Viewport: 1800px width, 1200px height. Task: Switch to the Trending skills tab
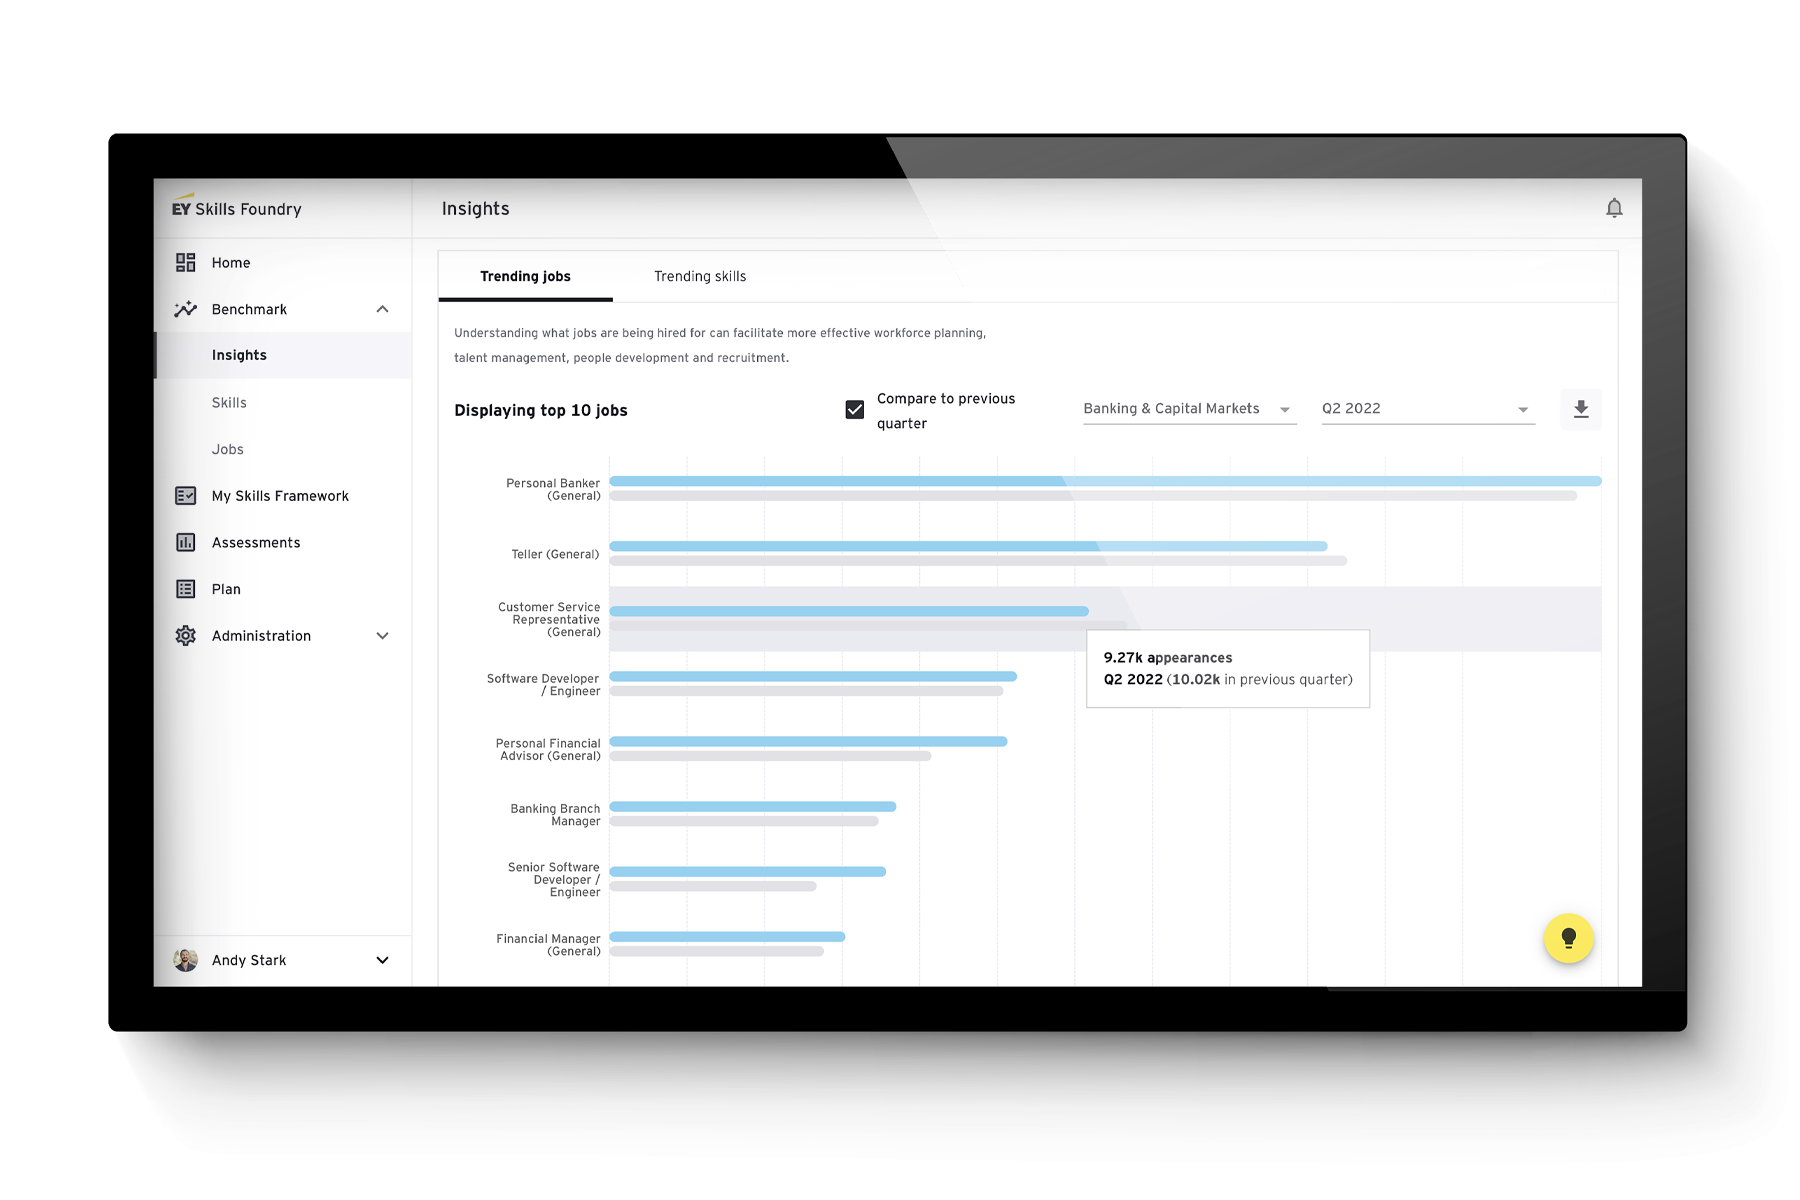coord(700,277)
